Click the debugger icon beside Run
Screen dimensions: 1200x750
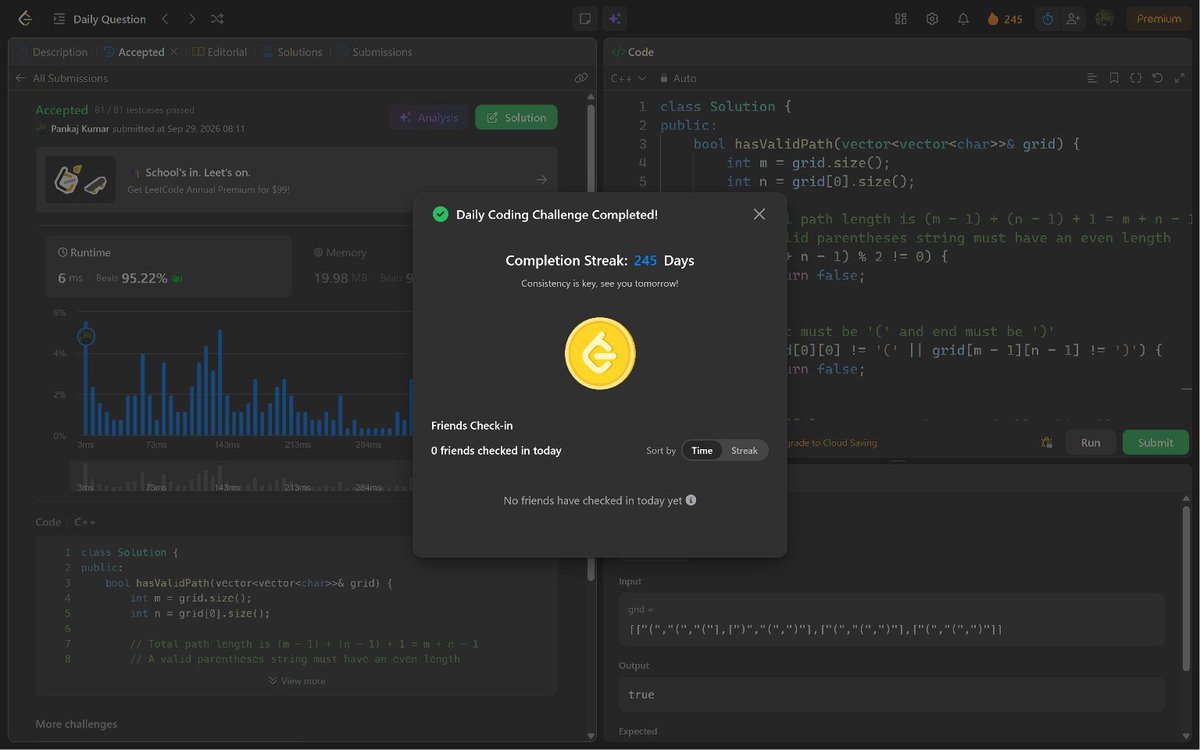[x=1046, y=442]
